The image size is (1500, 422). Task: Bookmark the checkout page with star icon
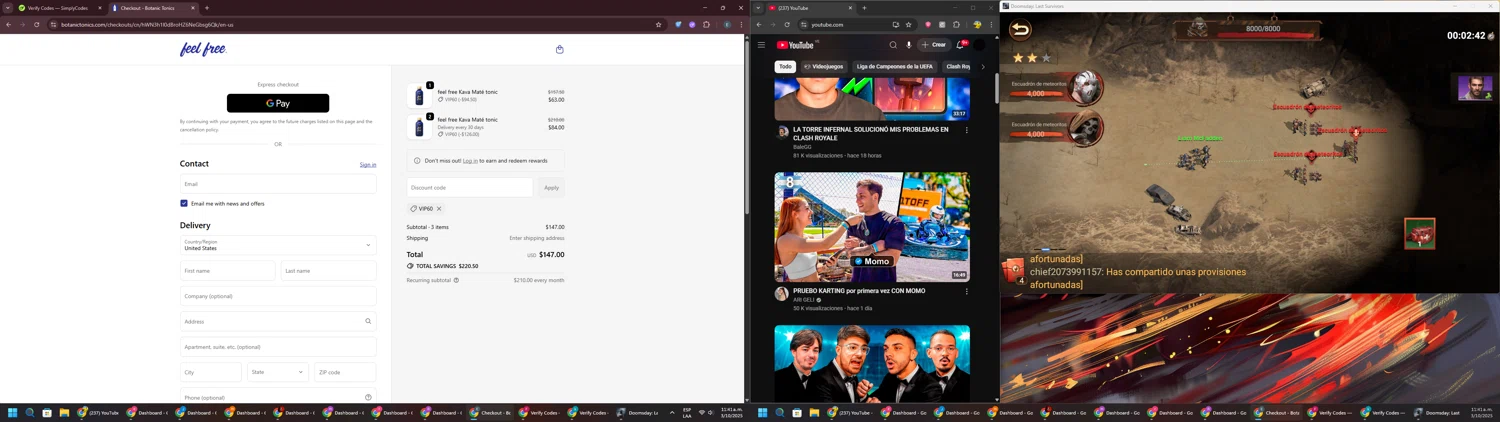pyautogui.click(x=658, y=25)
